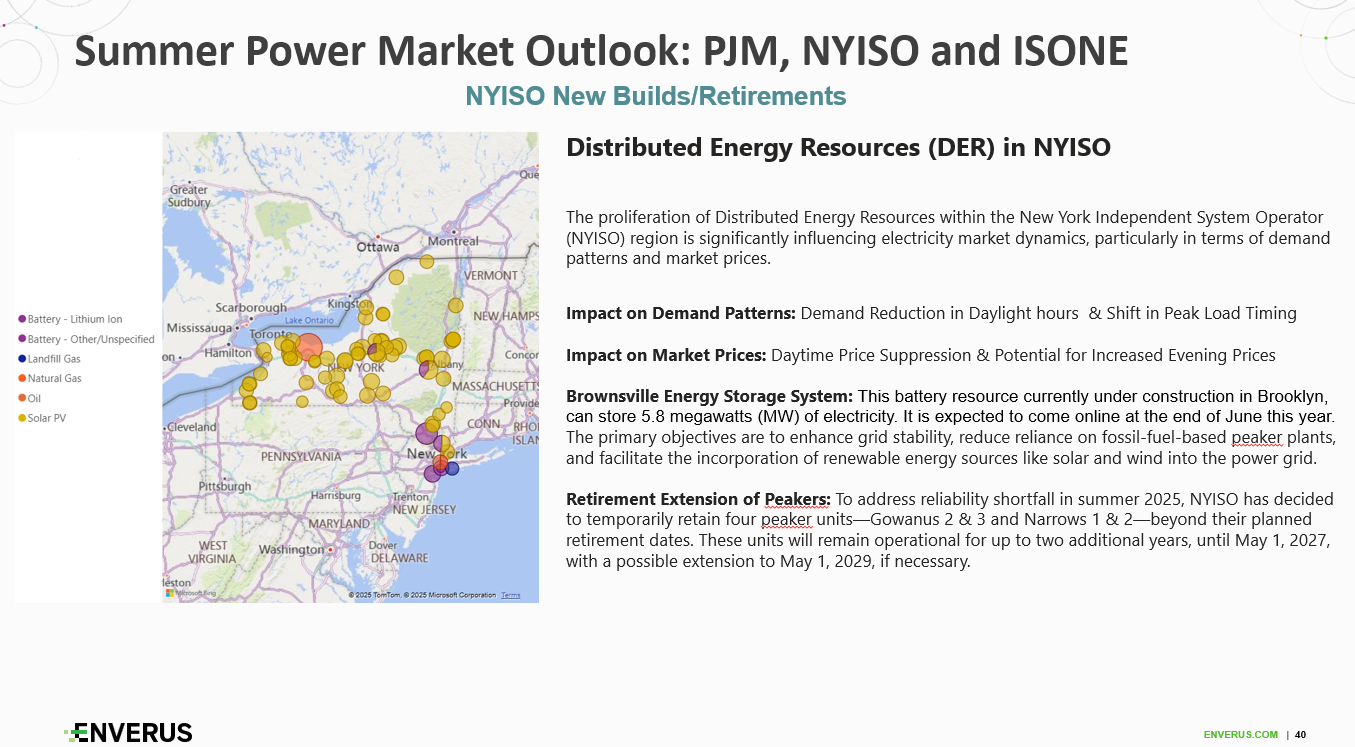Click the slide title Summer Power Market Outlook
Screen dimensions: 1355x747
(602, 51)
